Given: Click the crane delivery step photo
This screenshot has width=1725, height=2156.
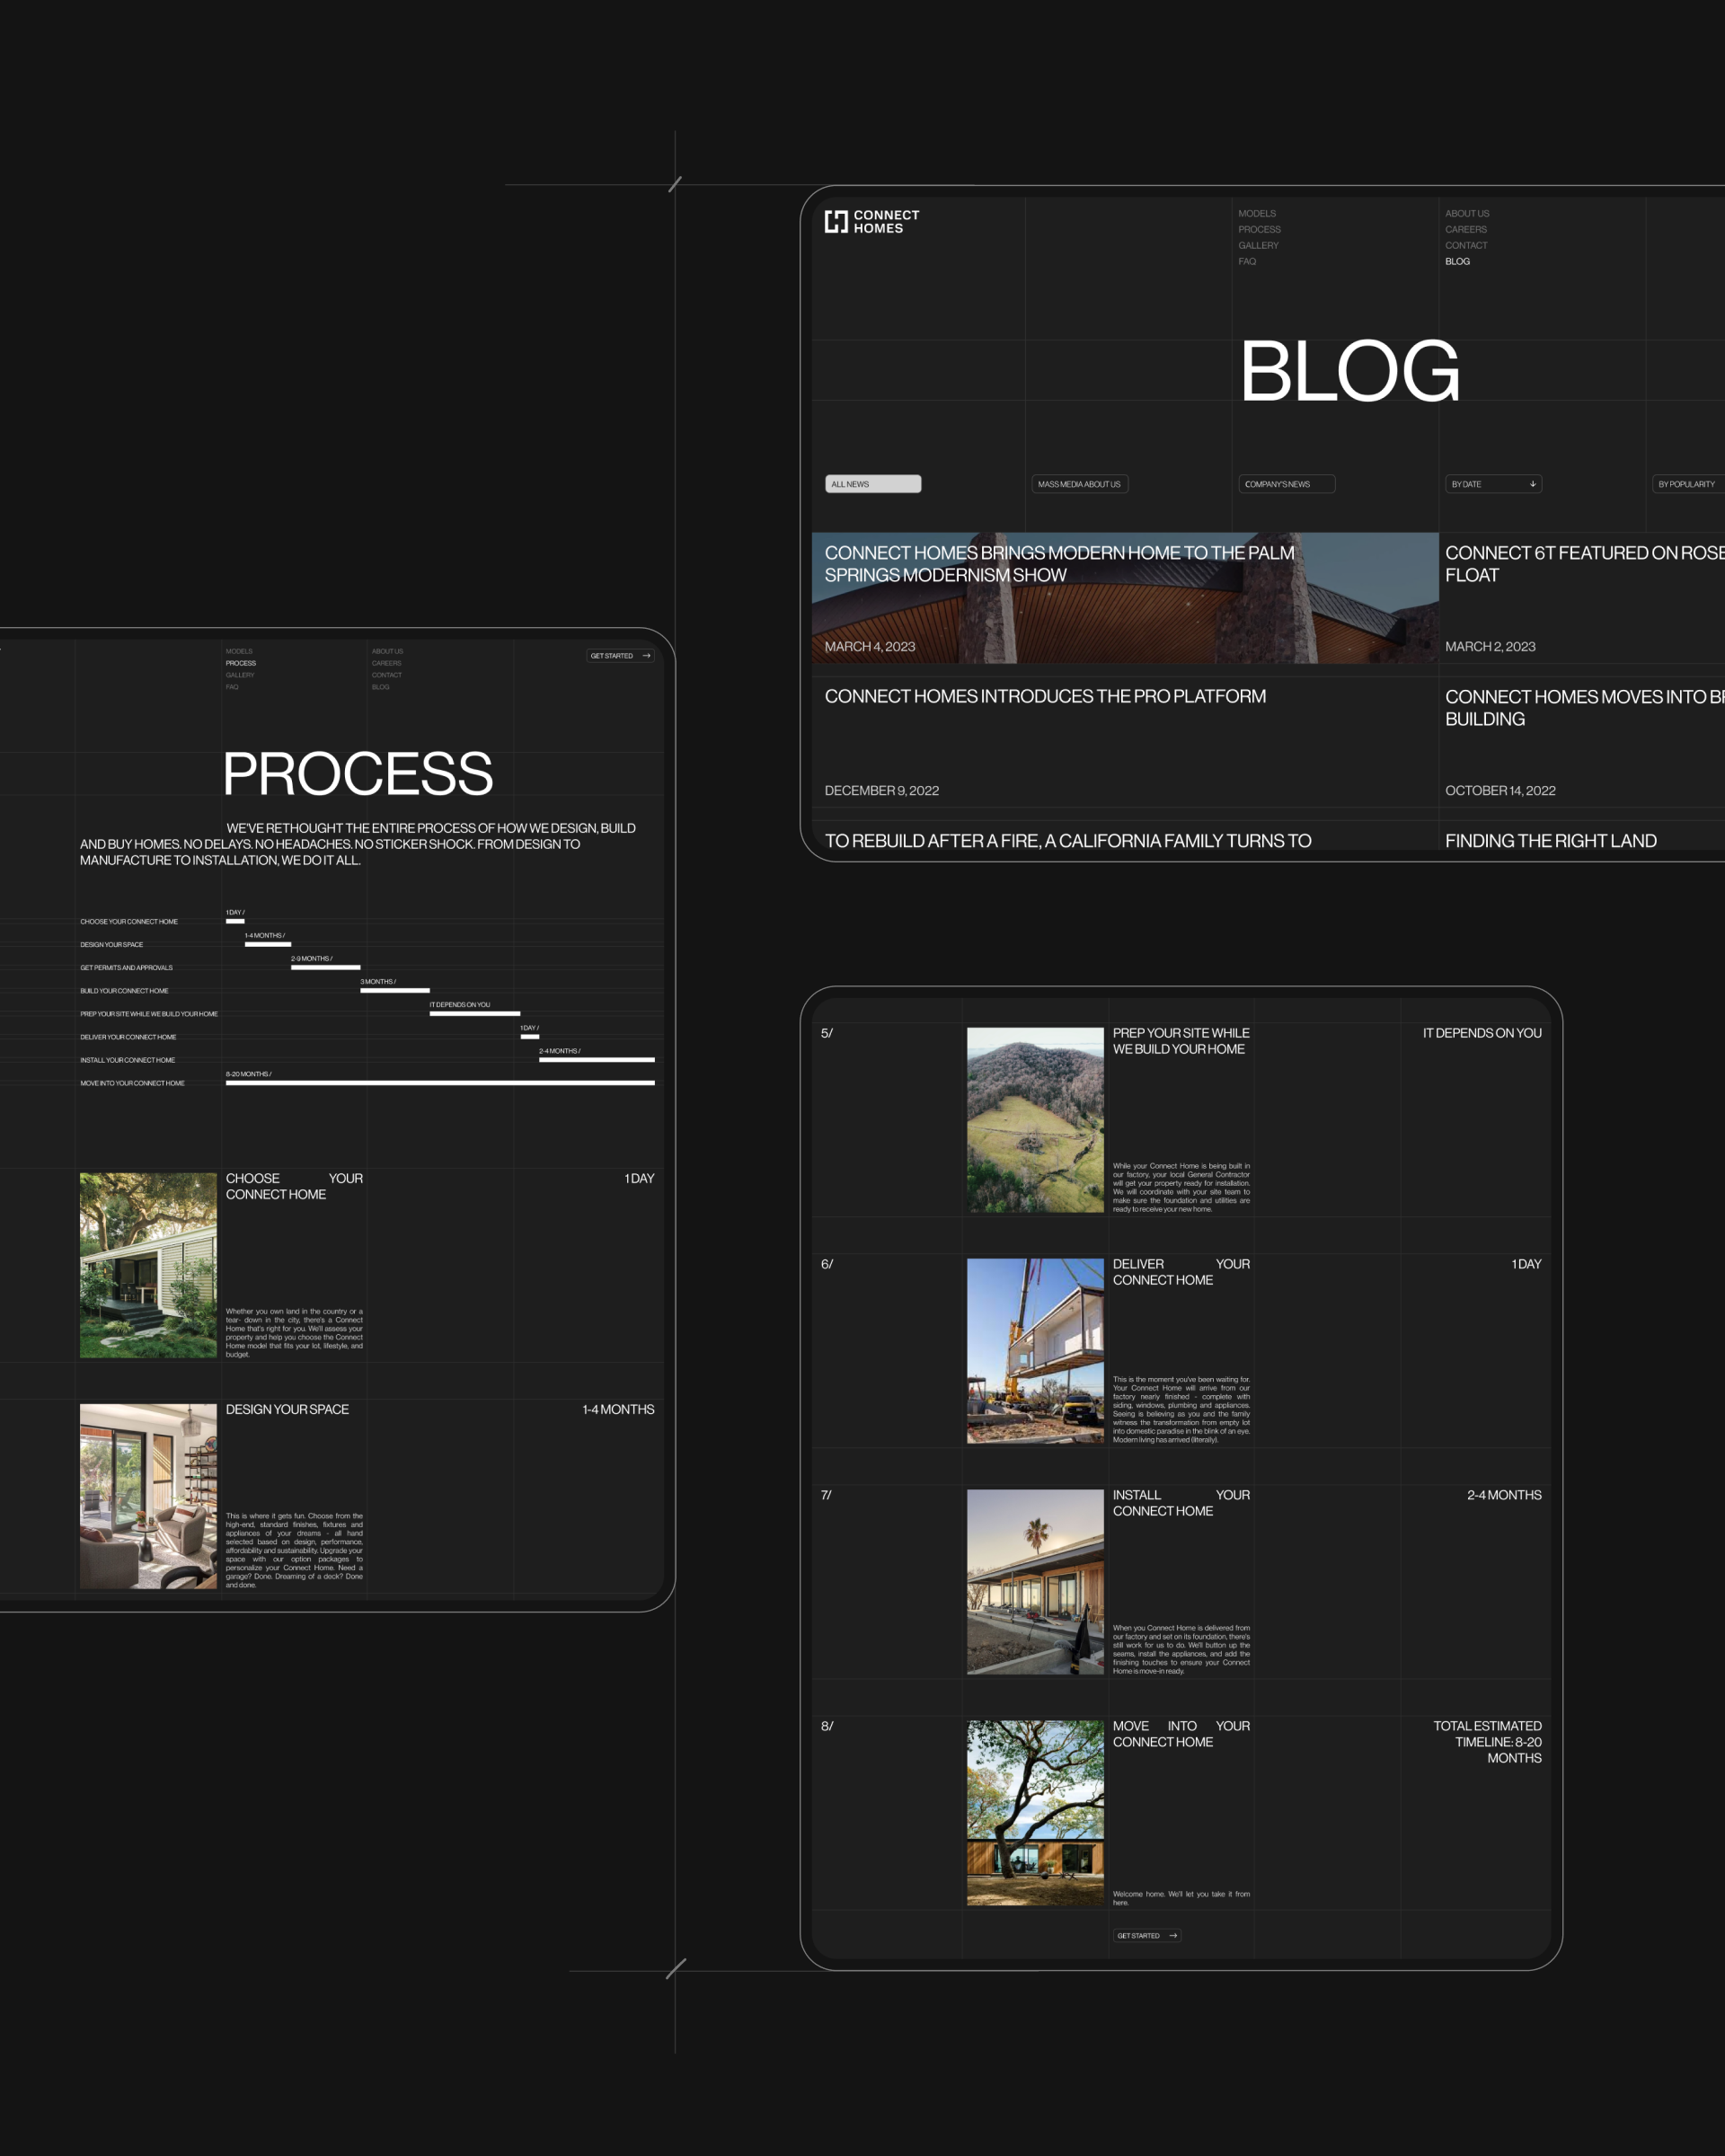Looking at the screenshot, I should click(x=1034, y=1350).
